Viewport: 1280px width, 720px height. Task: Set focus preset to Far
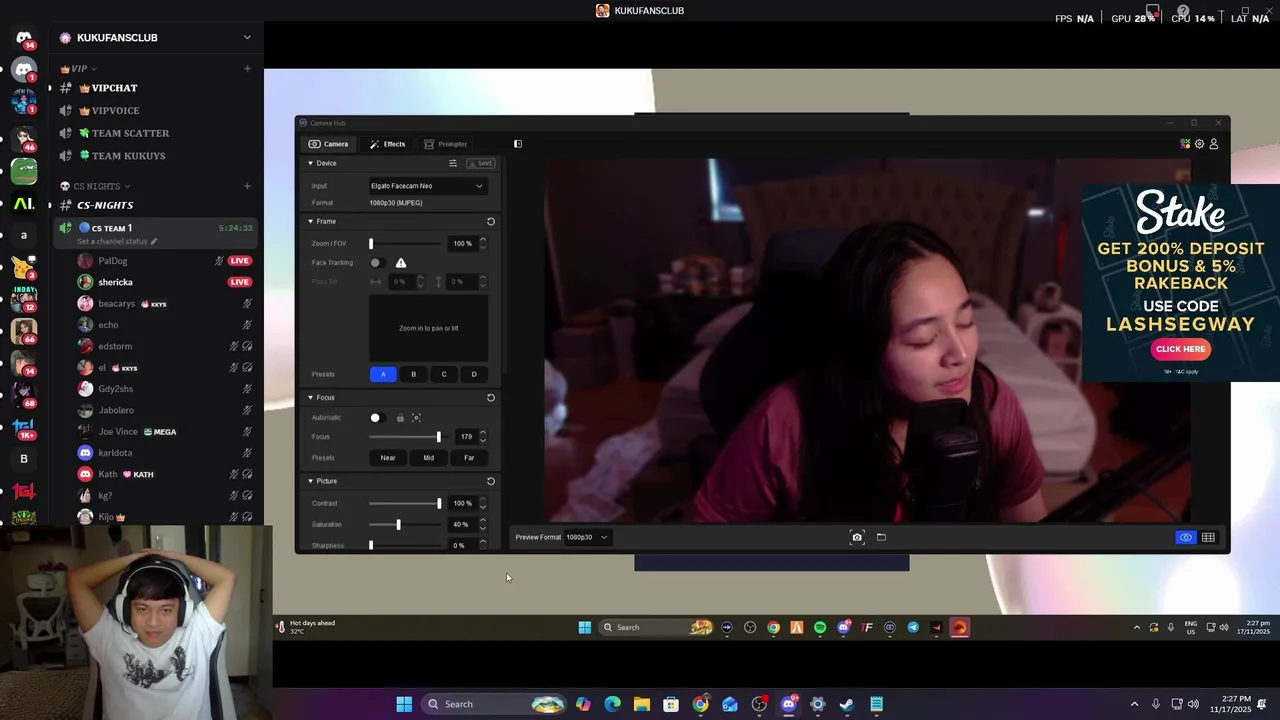pyautogui.click(x=469, y=458)
